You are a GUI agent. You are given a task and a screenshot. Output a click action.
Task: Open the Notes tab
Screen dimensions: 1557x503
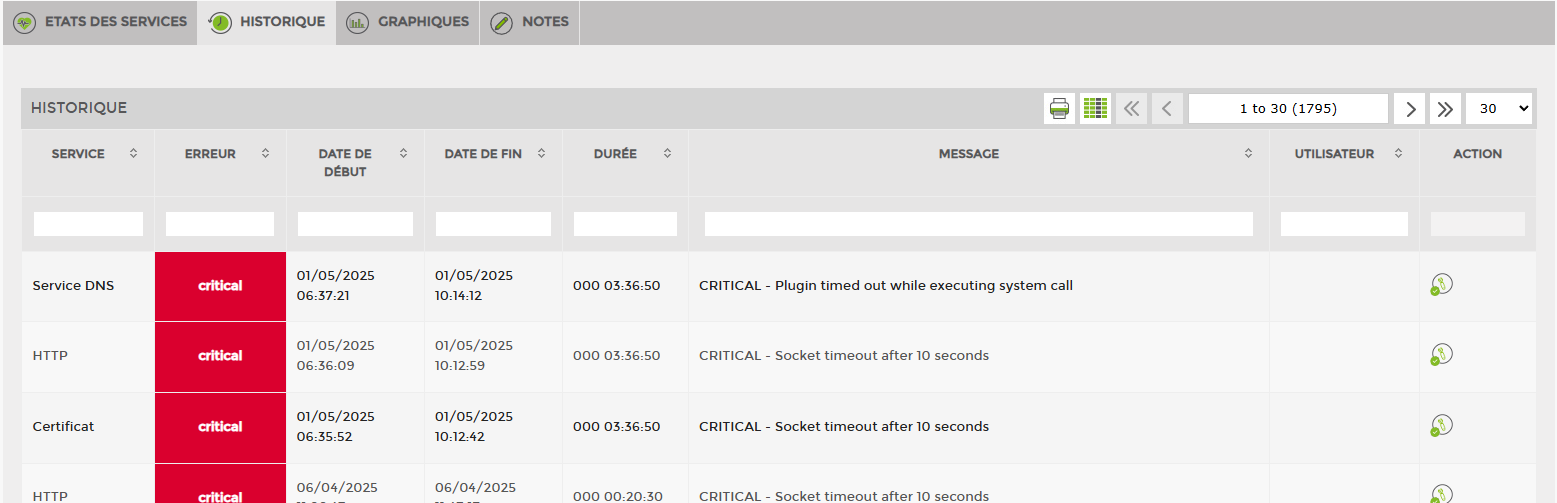tap(530, 22)
